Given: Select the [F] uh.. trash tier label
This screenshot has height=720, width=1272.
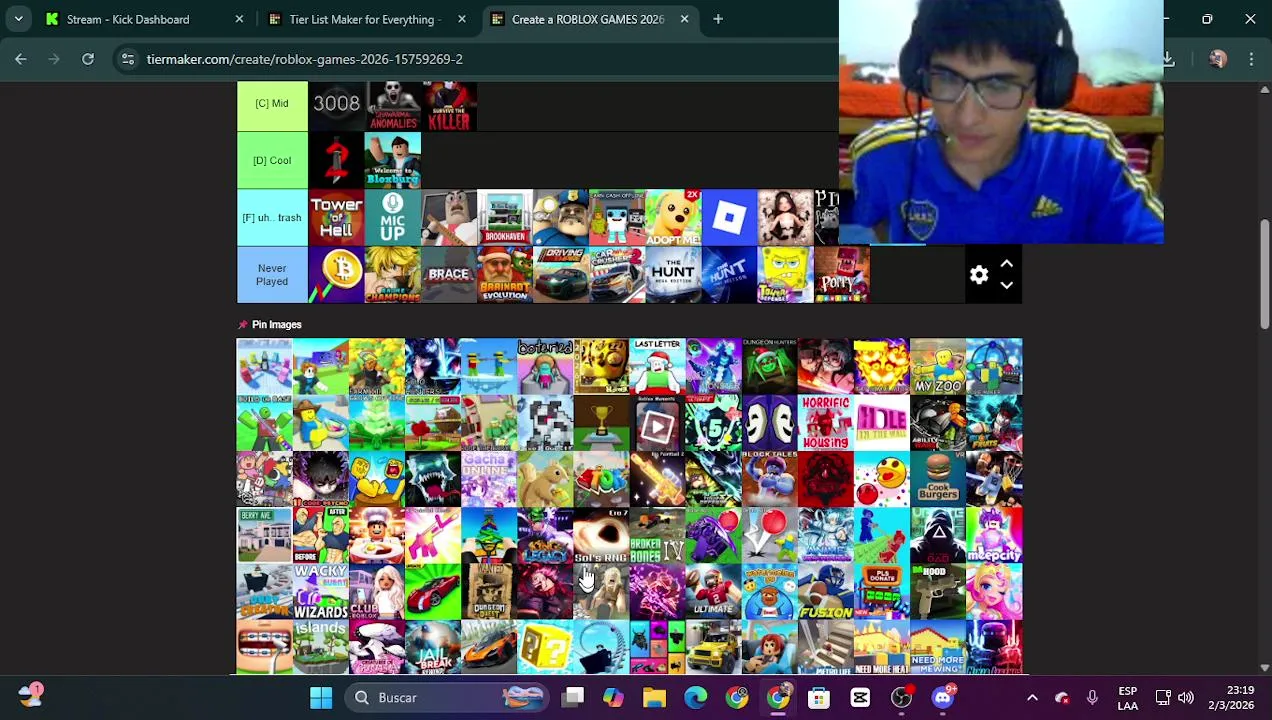Looking at the screenshot, I should [272, 217].
